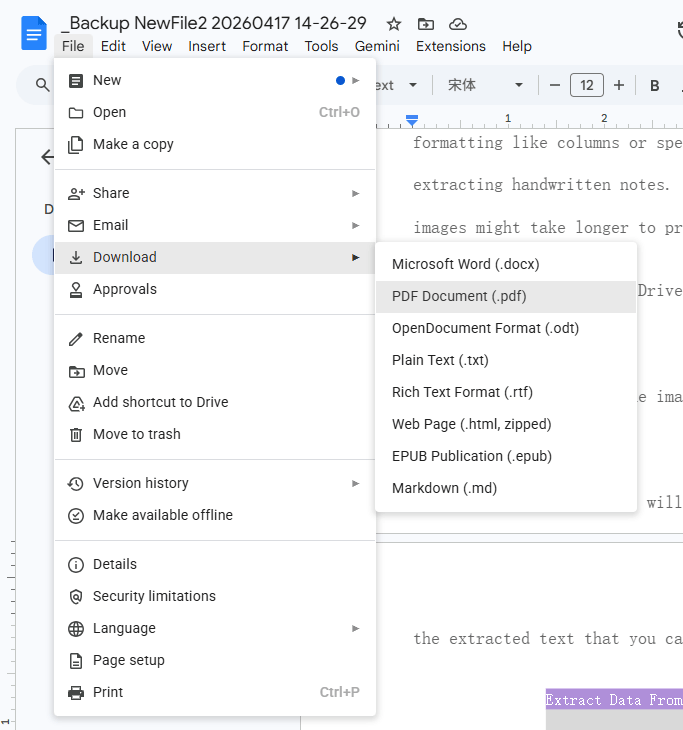Image resolution: width=683 pixels, height=730 pixels.
Task: Download as Plain Text (.txt)
Action: (x=506, y=360)
